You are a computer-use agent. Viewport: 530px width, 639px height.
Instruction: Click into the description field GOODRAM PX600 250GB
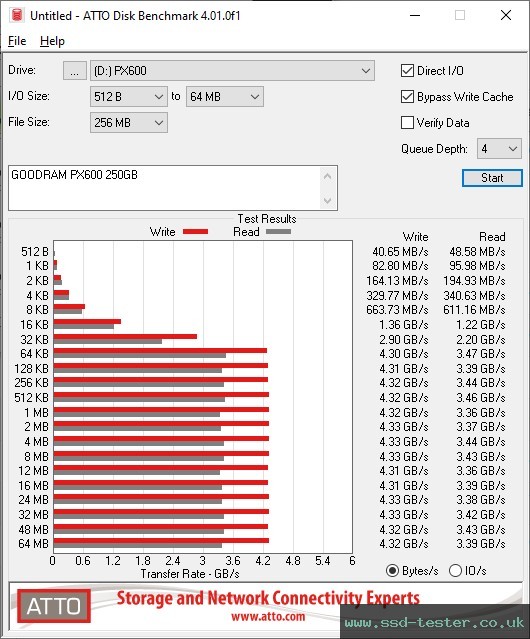[165, 188]
